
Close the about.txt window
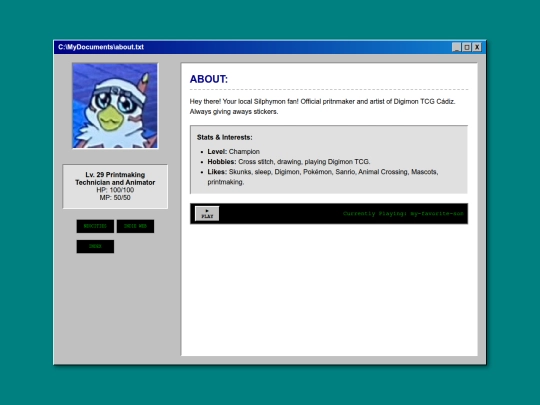point(477,47)
